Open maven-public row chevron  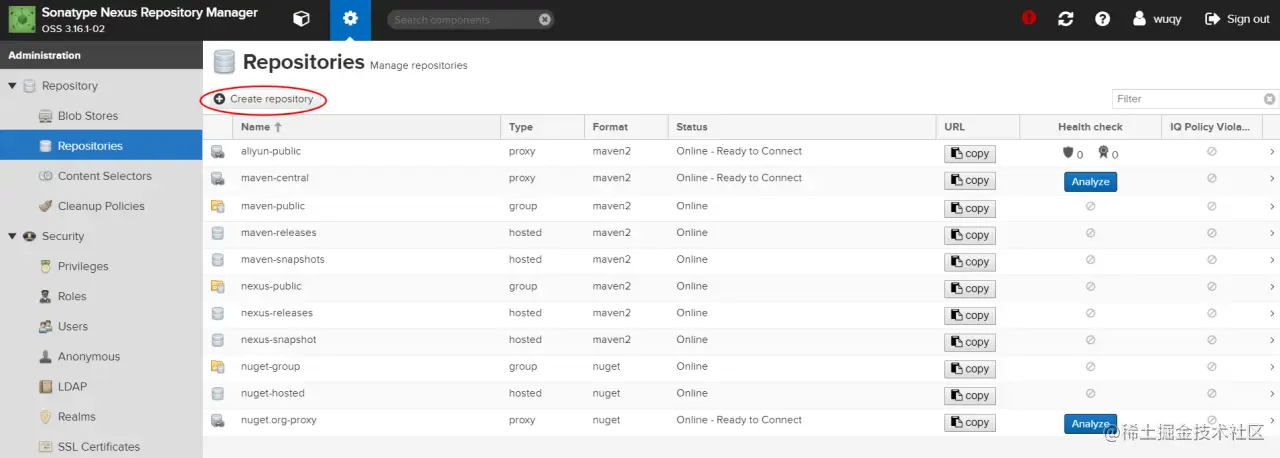tap(1272, 206)
